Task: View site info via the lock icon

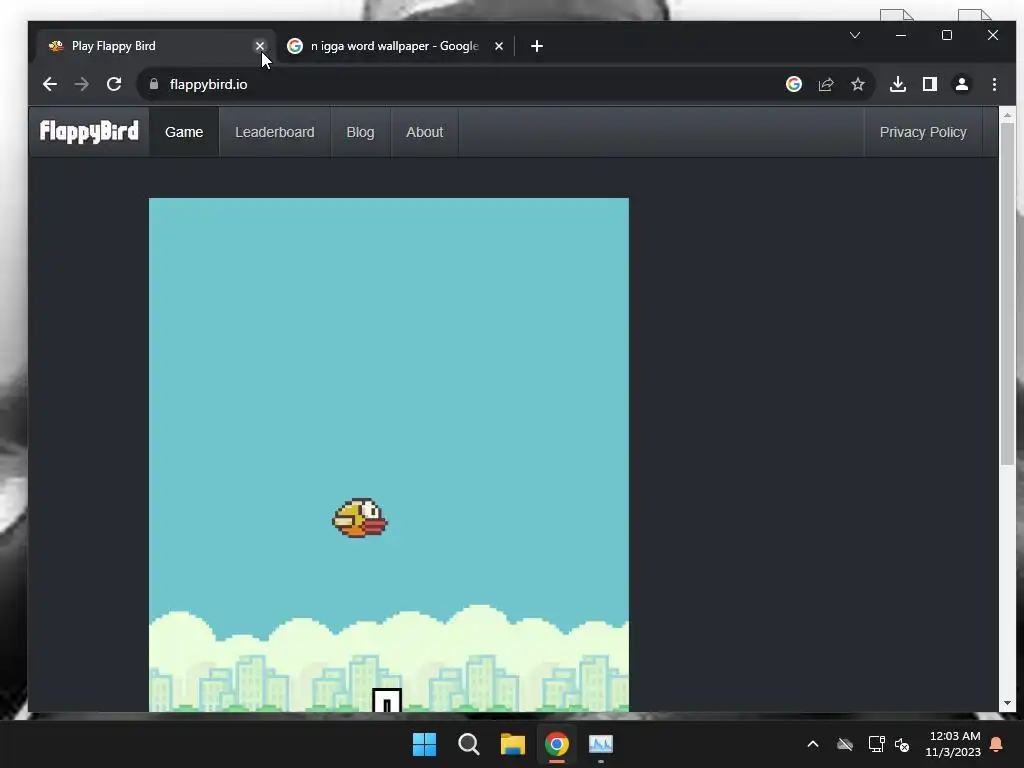Action: coord(153,84)
